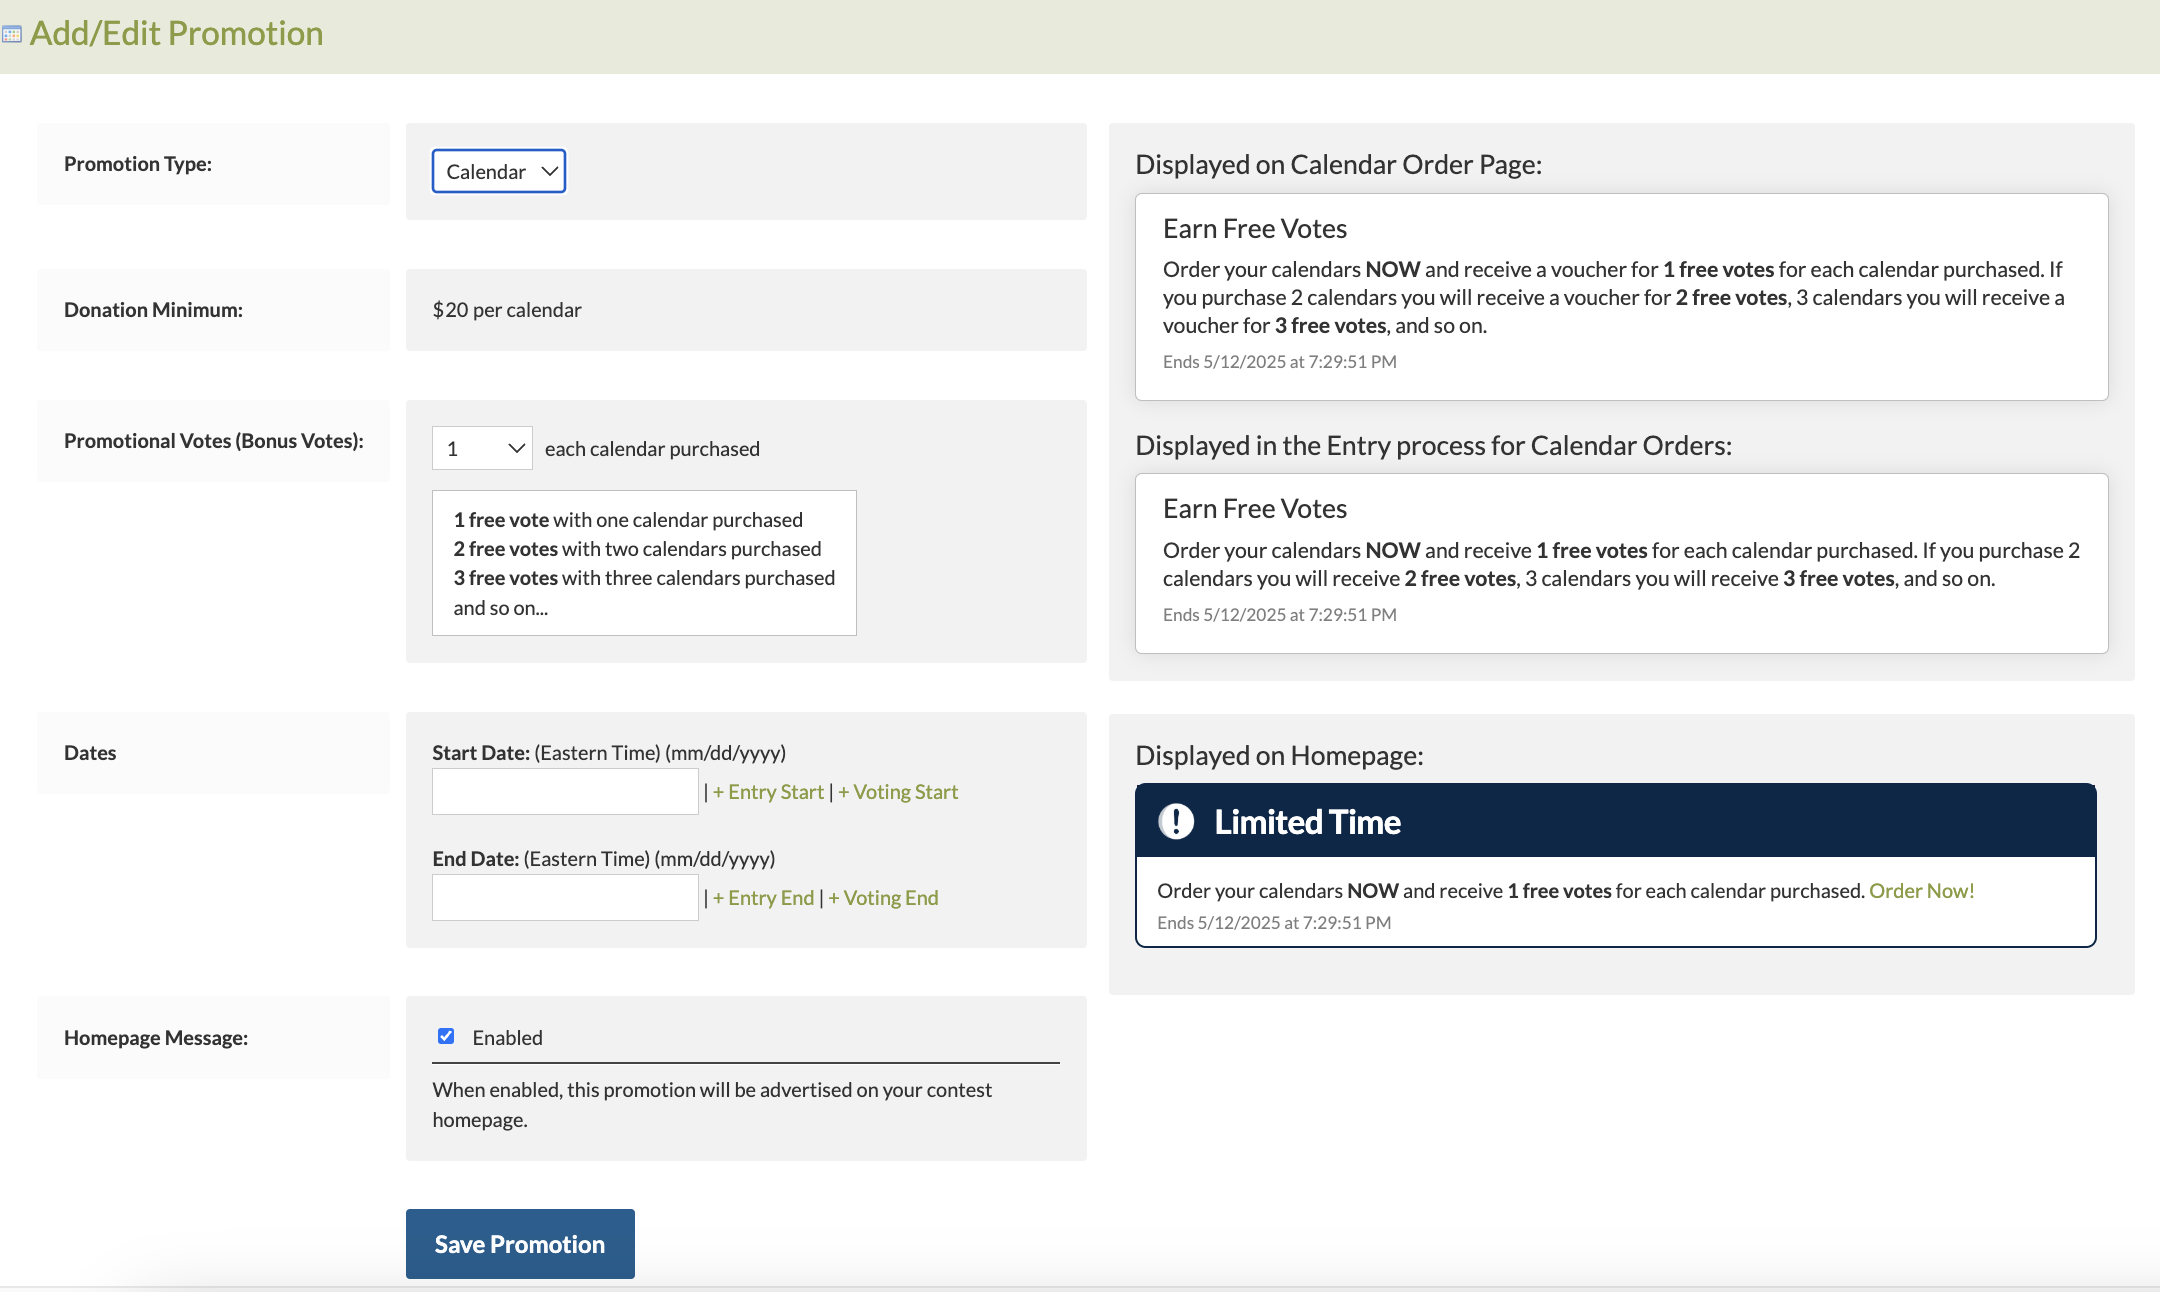Click the + Voting Start link
The width and height of the screenshot is (2160, 1292).
click(898, 792)
